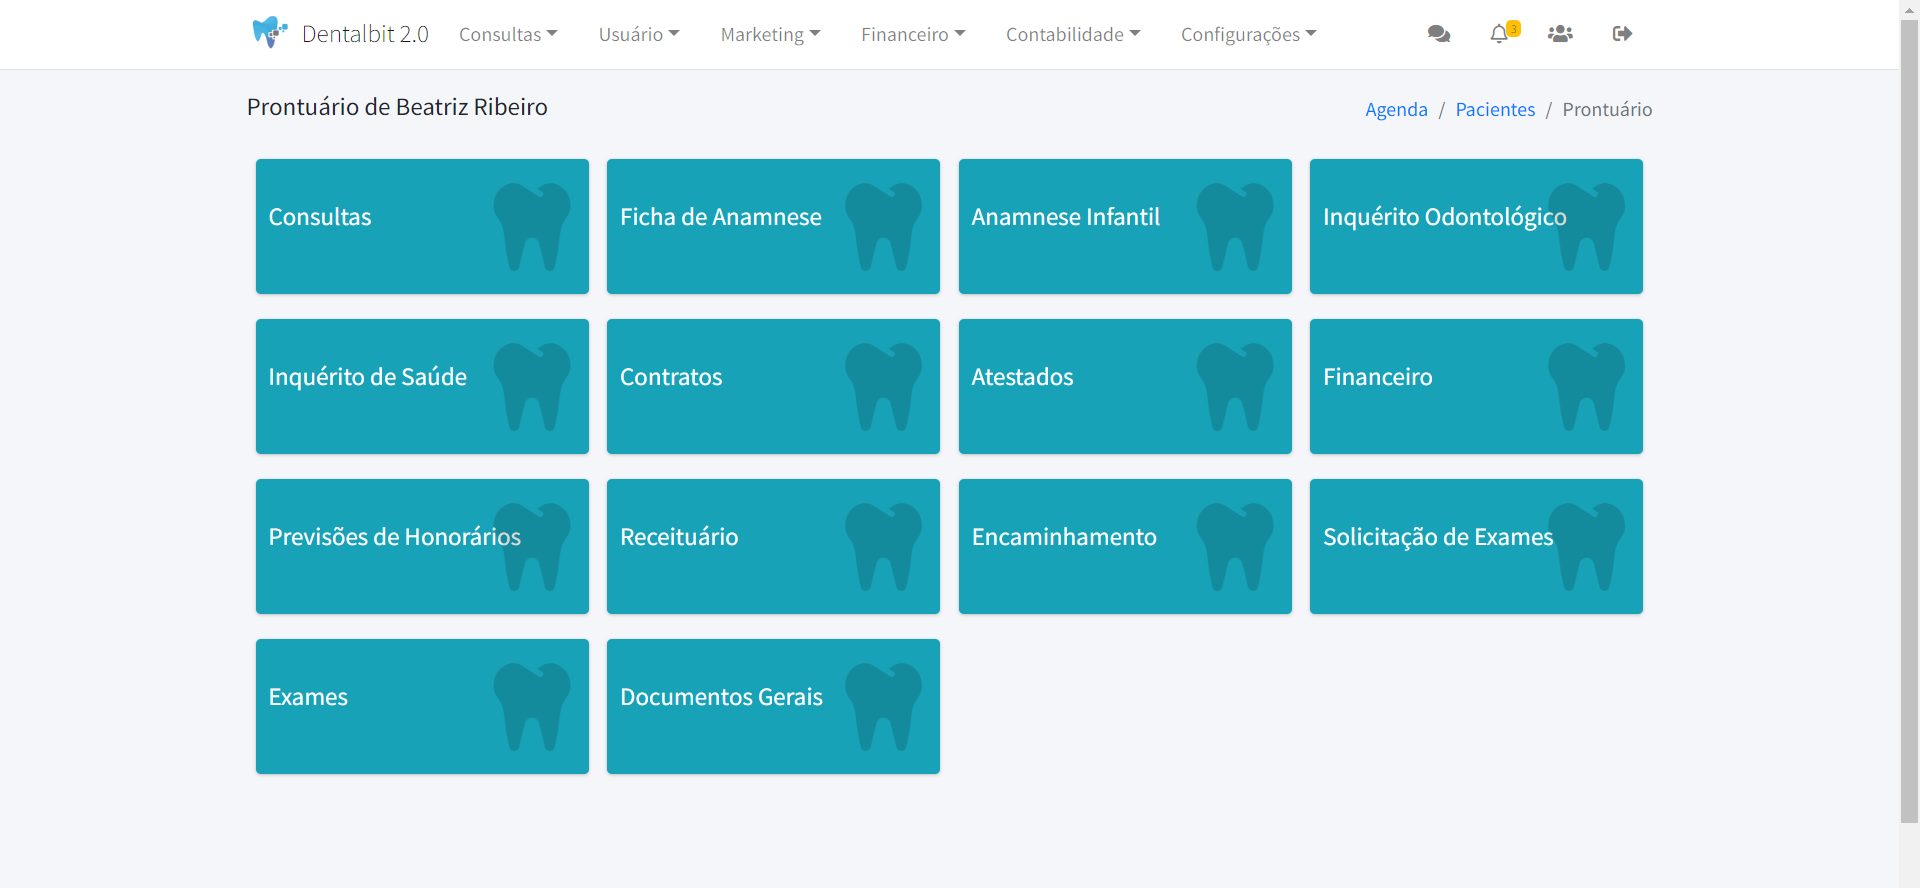Expand the Usuário dropdown menu

click(639, 34)
